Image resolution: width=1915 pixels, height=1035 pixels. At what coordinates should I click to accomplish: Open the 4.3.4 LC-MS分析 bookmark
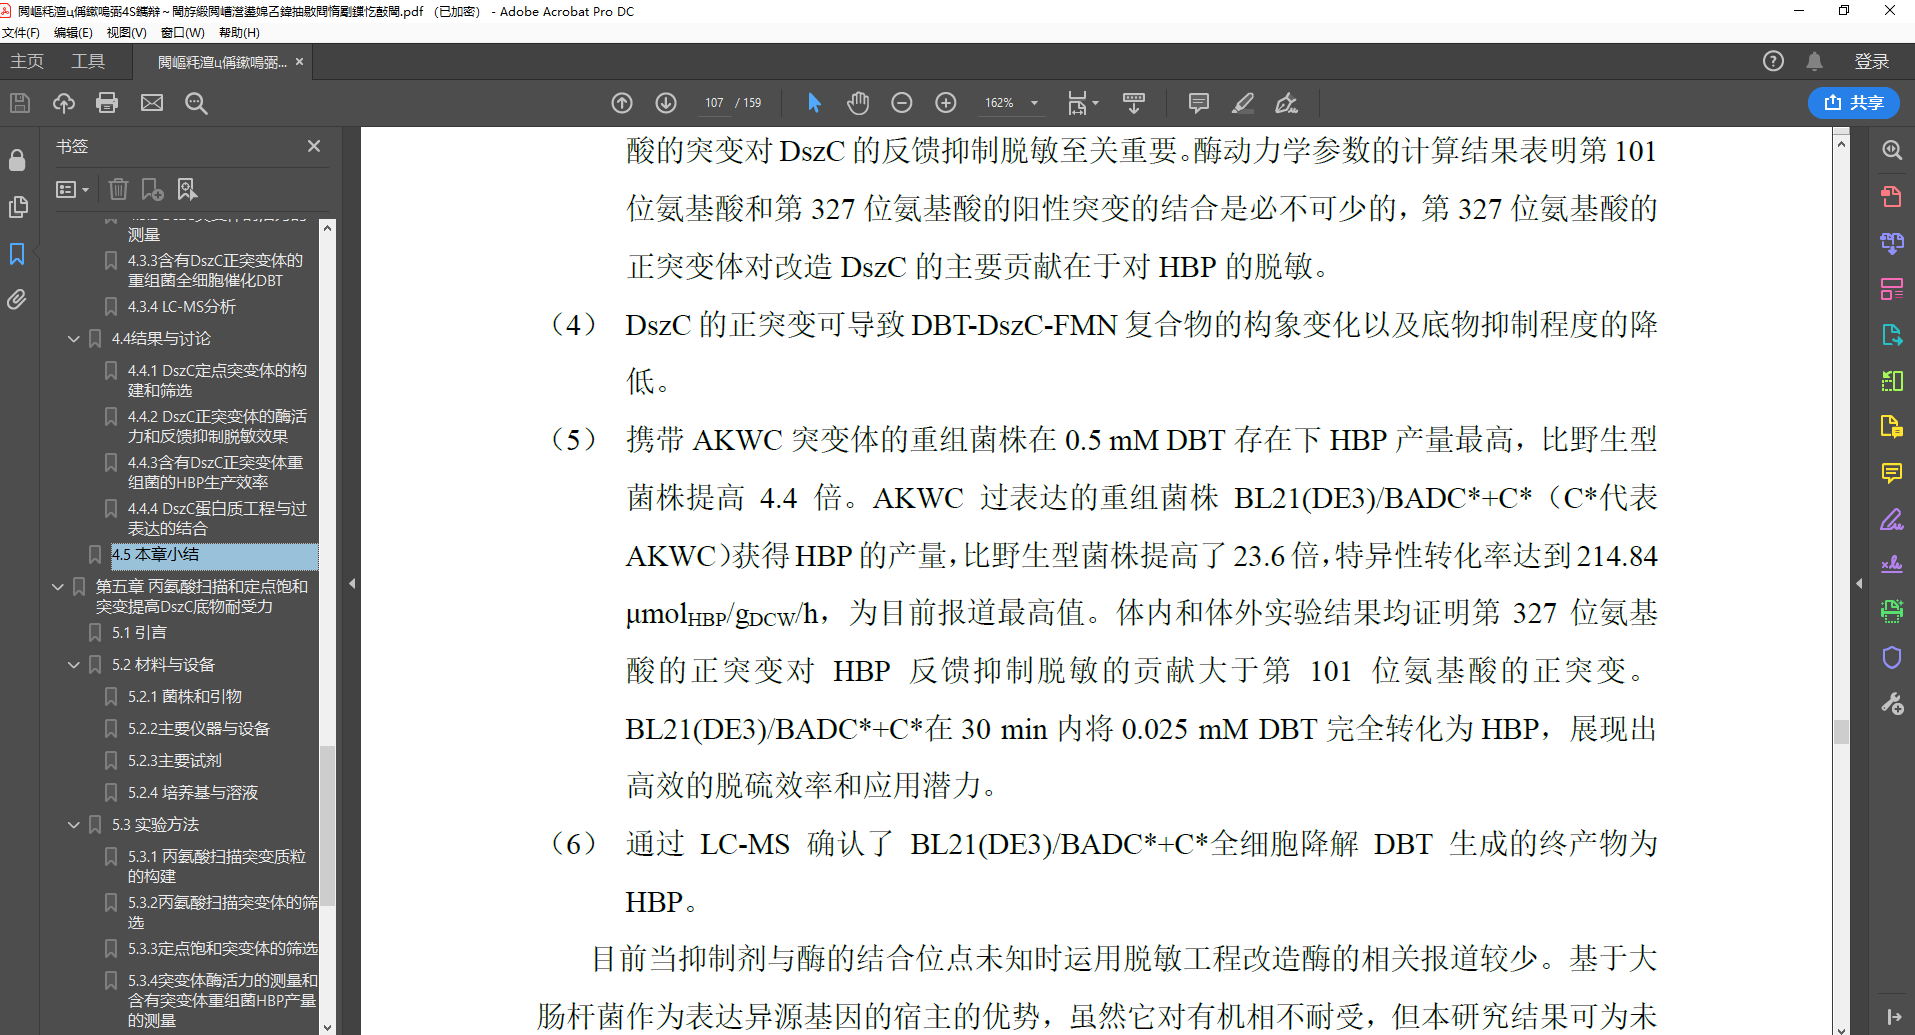[181, 307]
